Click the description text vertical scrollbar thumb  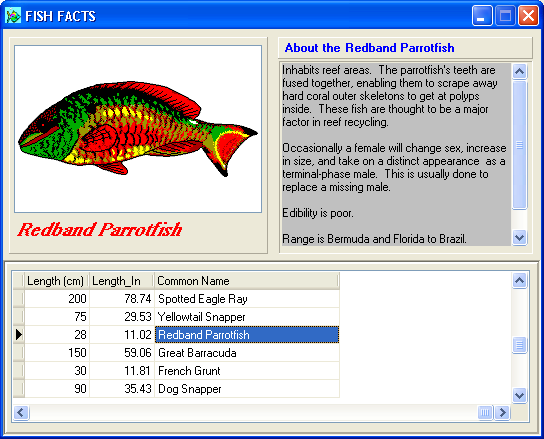click(x=519, y=145)
